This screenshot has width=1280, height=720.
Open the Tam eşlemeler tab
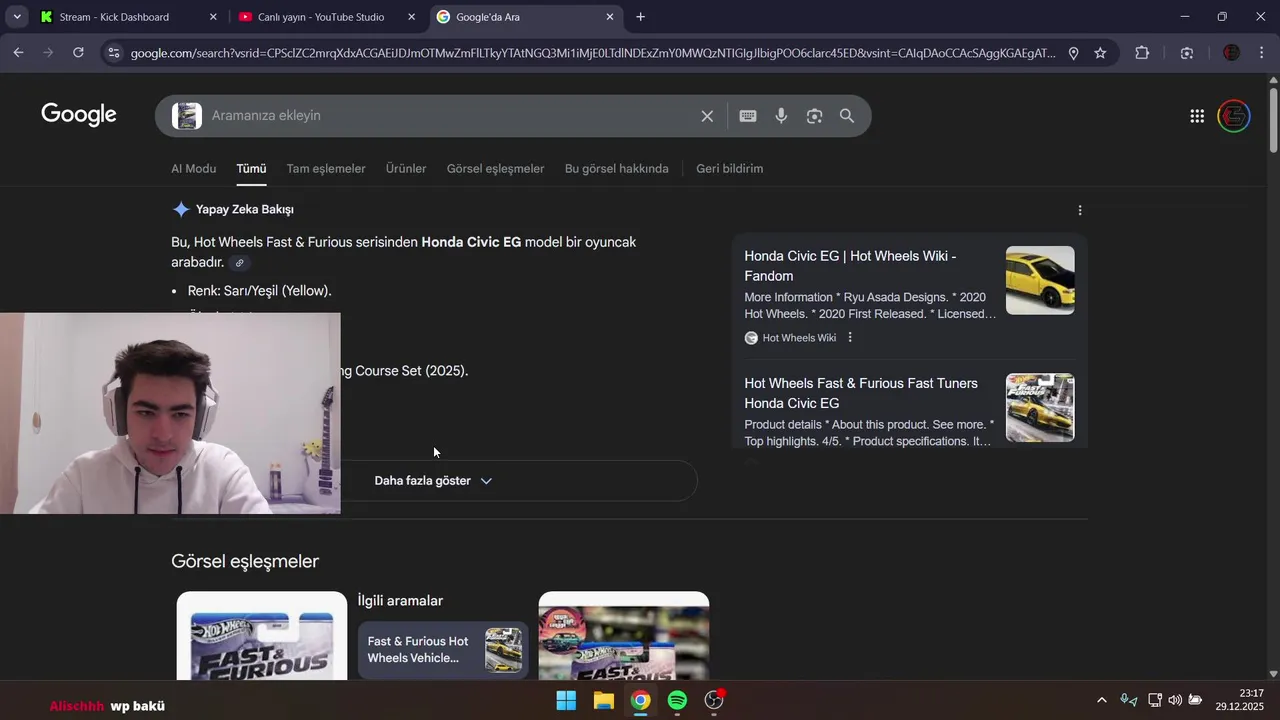pyautogui.click(x=326, y=169)
